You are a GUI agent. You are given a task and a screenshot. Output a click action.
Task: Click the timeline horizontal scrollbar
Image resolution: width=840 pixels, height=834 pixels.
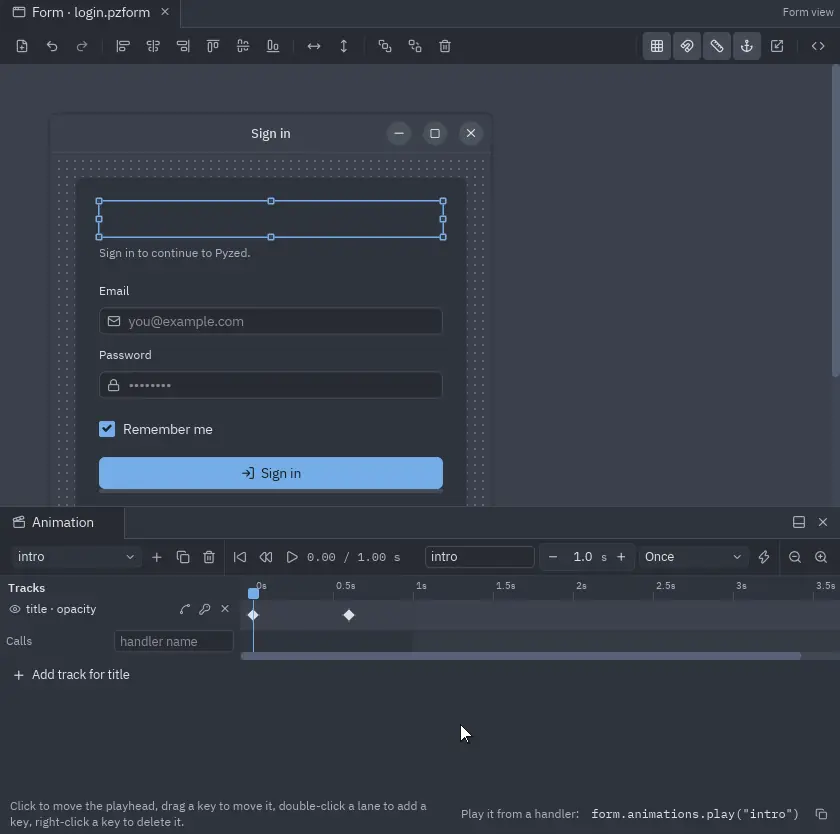[521, 656]
